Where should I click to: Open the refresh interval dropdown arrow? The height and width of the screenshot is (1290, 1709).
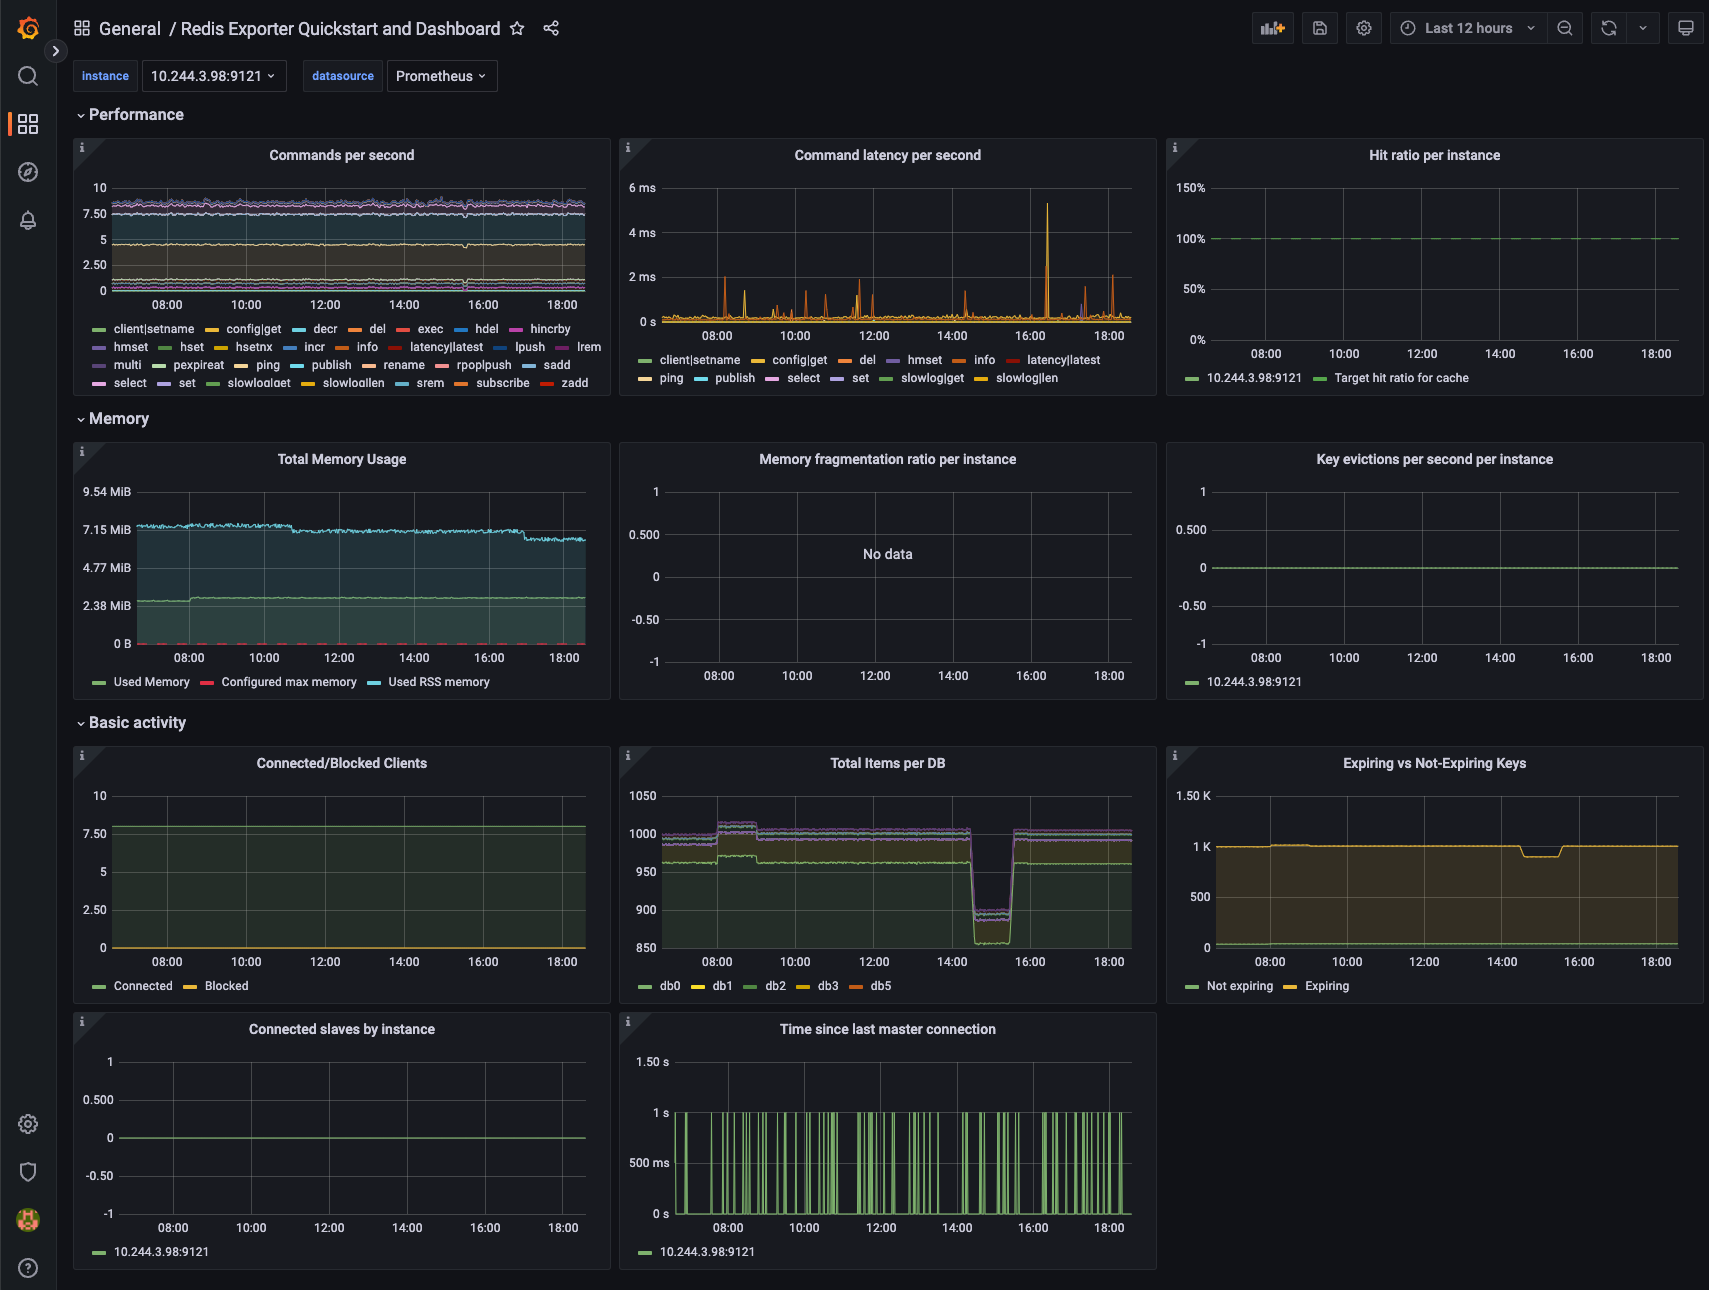coord(1643,28)
